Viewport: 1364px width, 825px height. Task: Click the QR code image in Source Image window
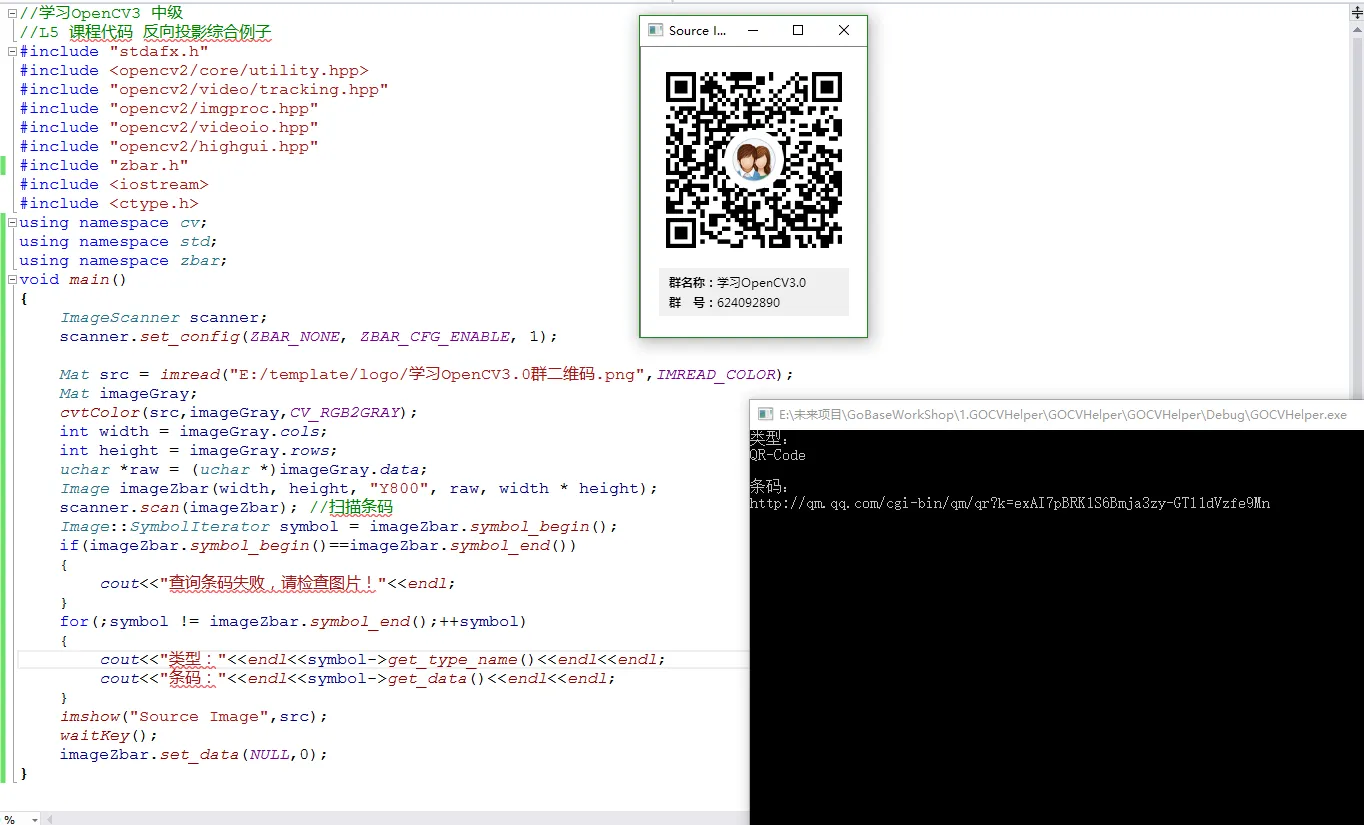tap(753, 159)
